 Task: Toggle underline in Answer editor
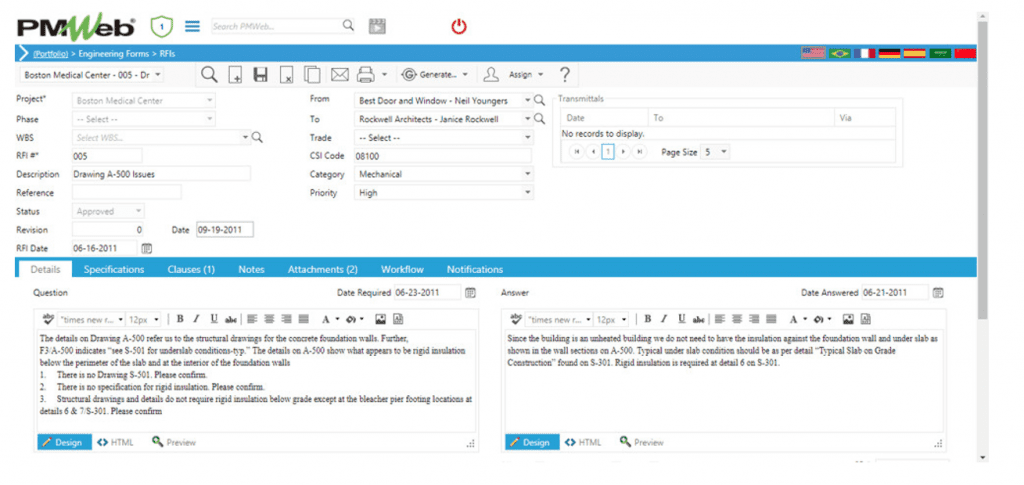click(x=681, y=319)
